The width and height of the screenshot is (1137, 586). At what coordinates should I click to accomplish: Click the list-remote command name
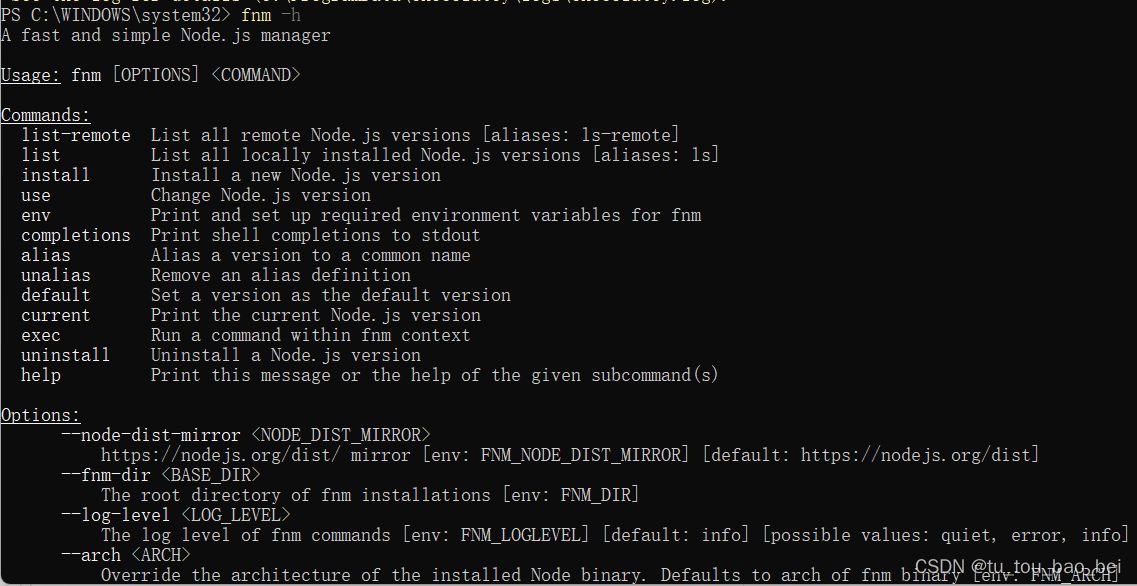(75, 136)
